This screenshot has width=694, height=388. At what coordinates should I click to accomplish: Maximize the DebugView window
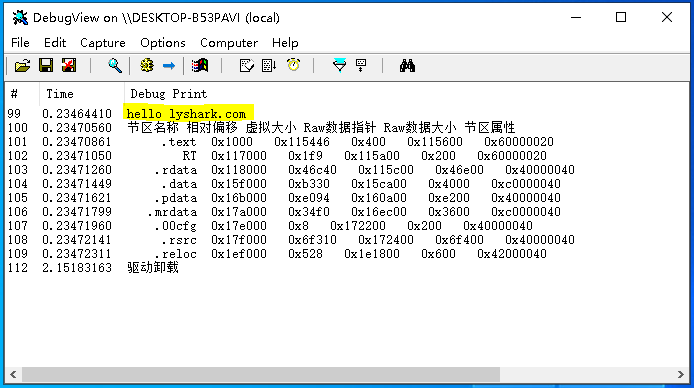[x=621, y=18]
